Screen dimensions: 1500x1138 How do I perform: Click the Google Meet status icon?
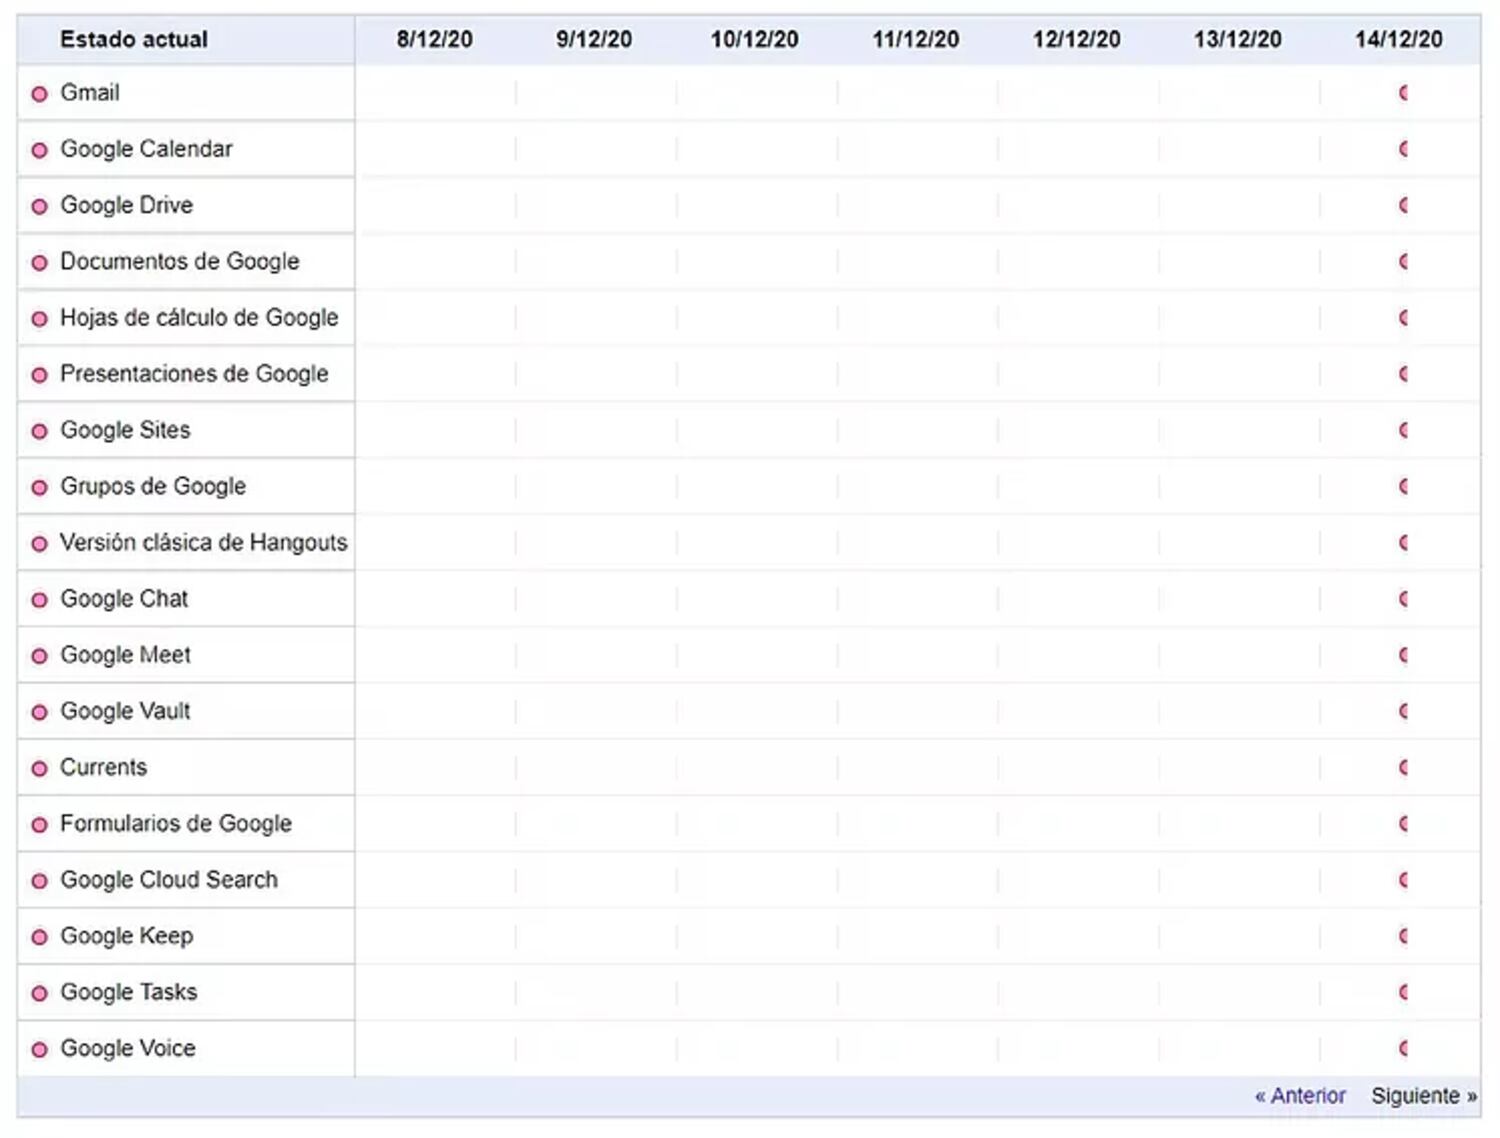(x=40, y=656)
